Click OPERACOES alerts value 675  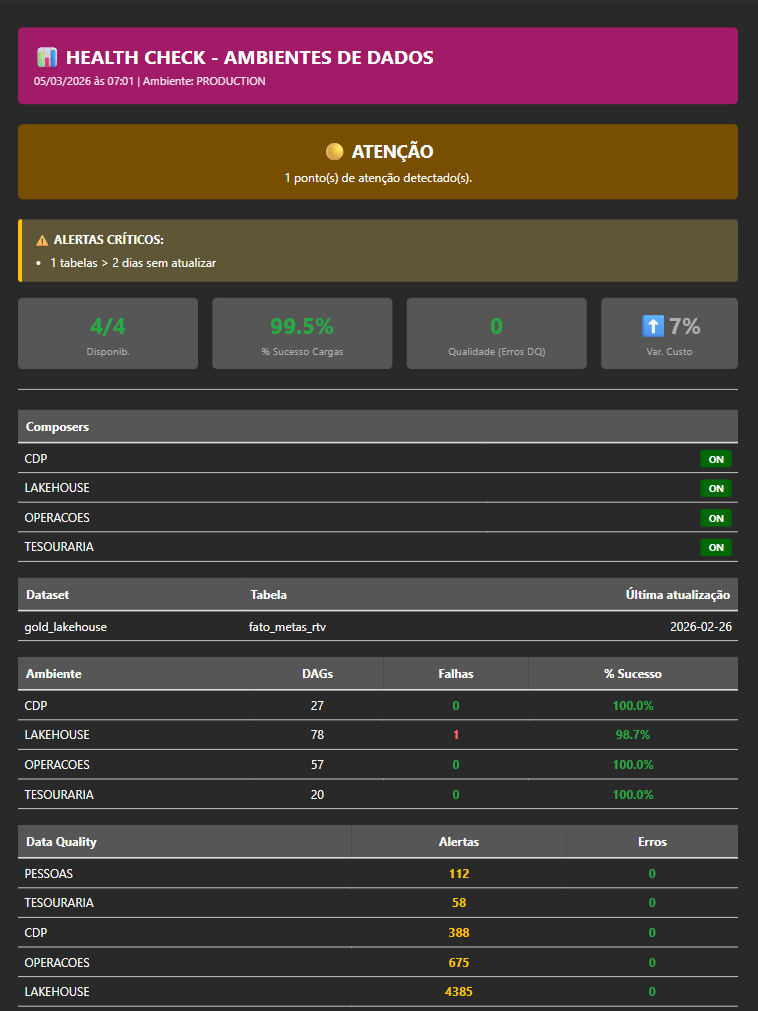pos(459,963)
